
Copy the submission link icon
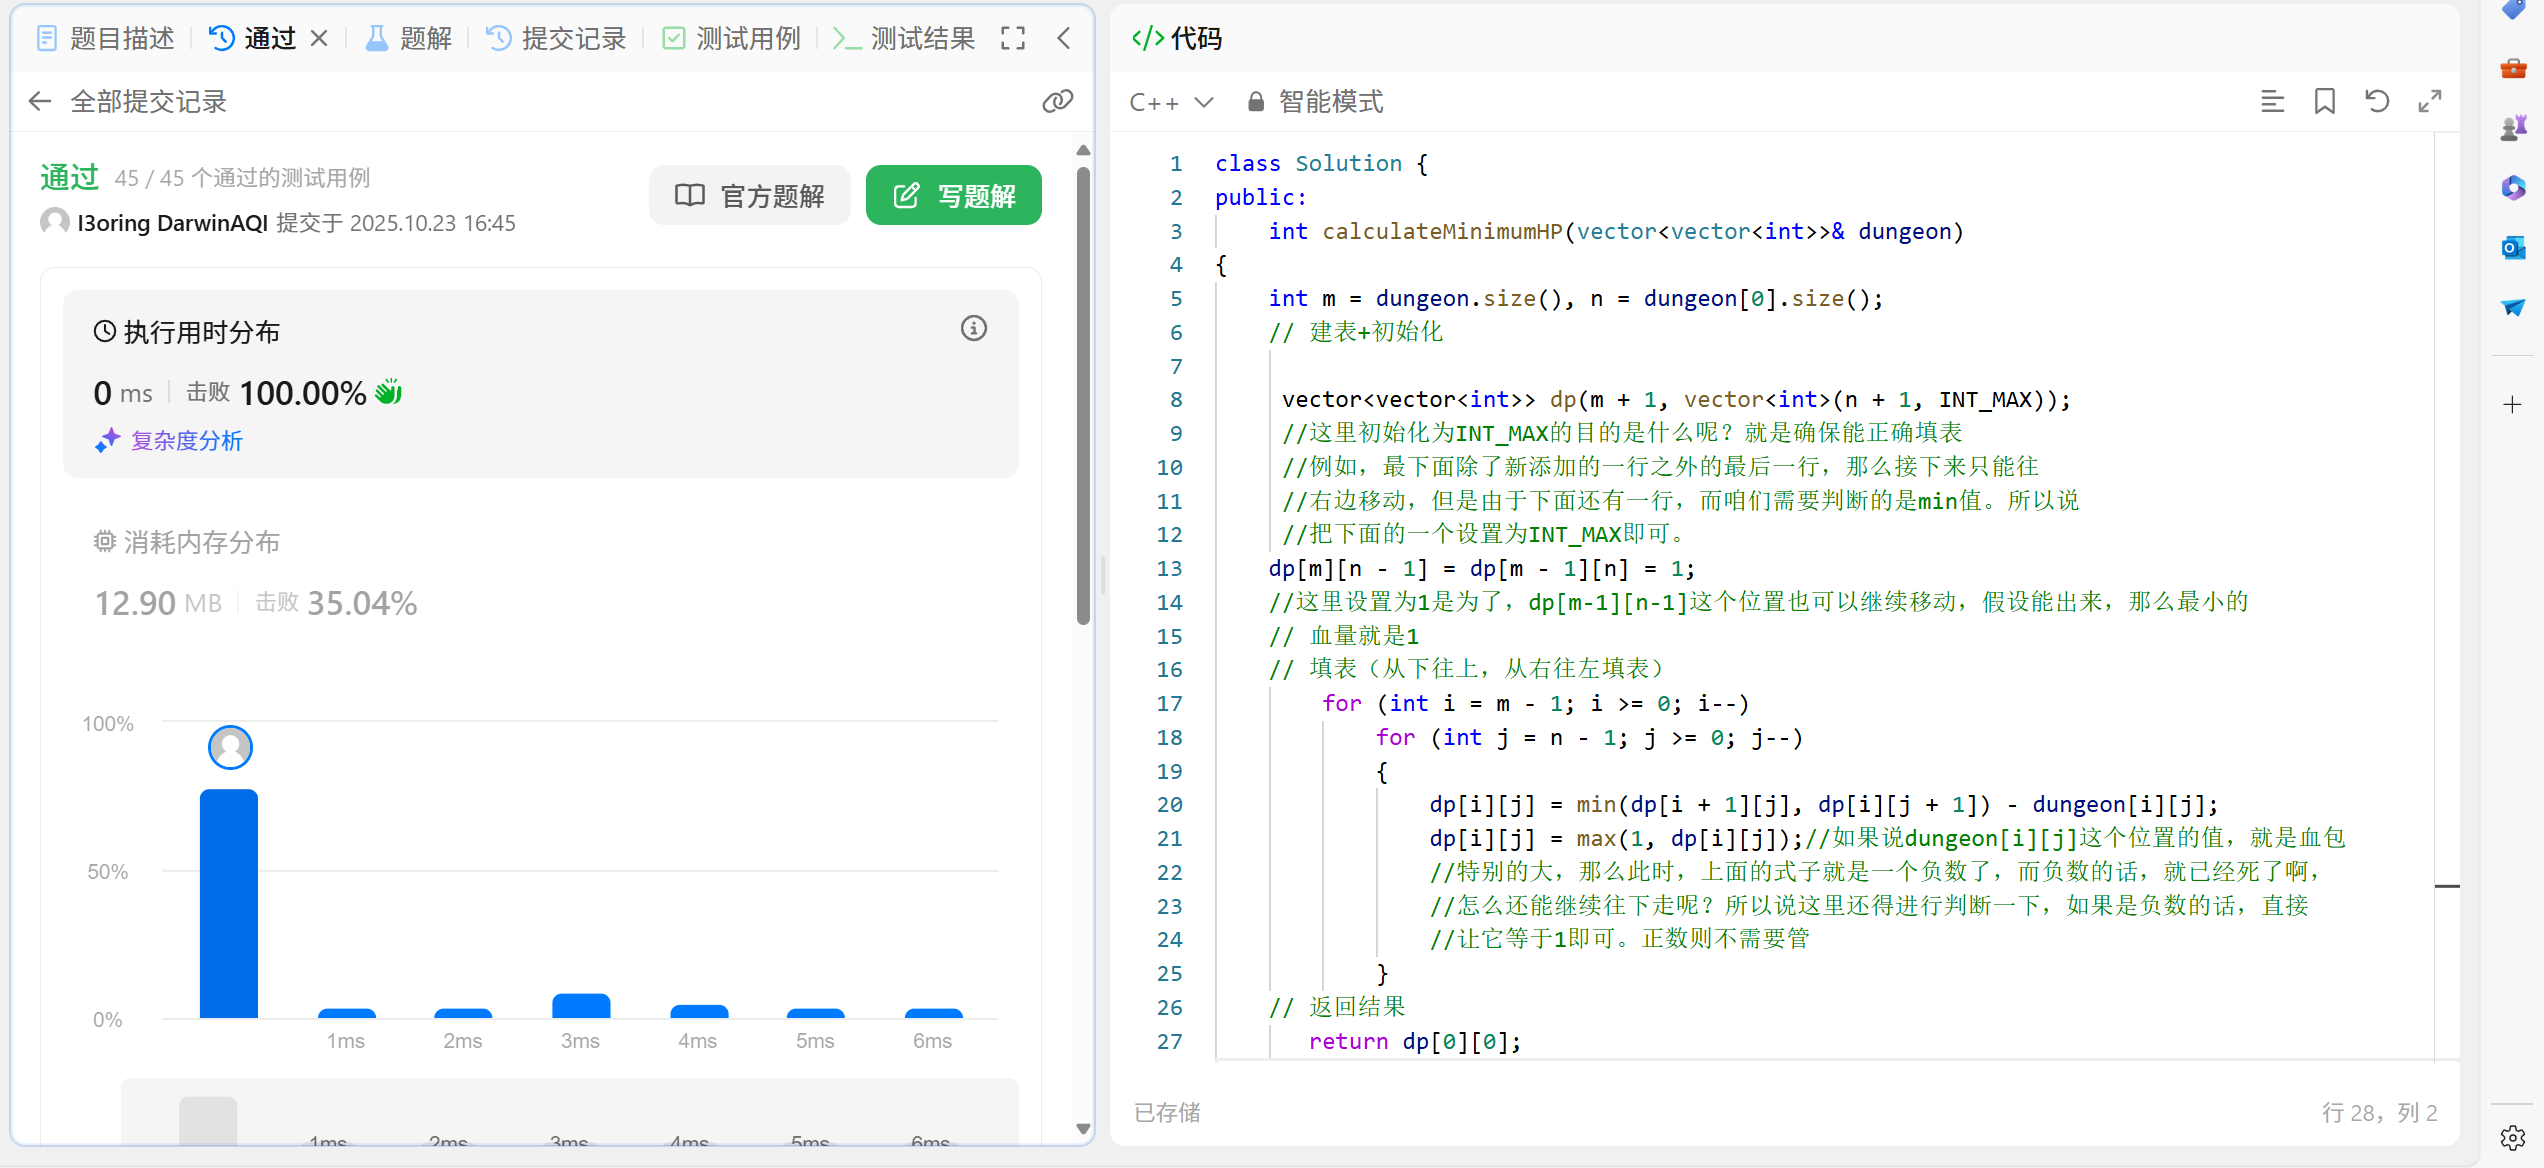(x=1057, y=101)
